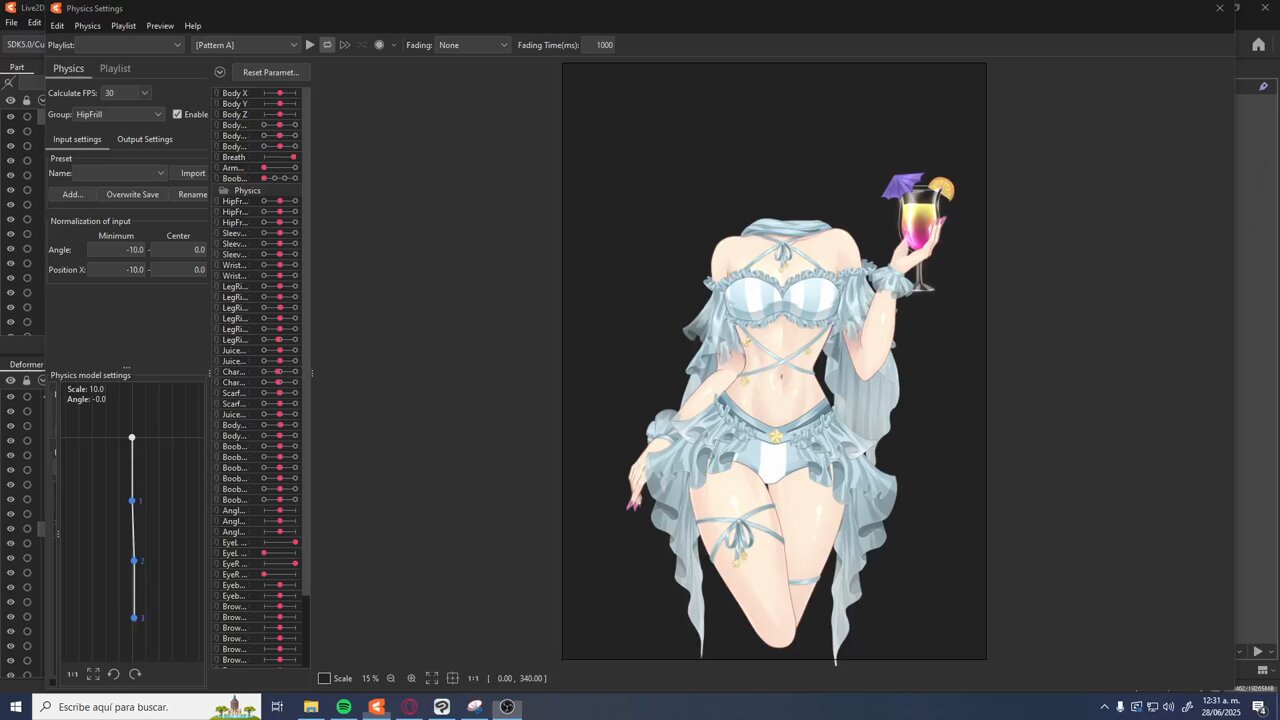1280x720 pixels.
Task: Click the Breath parameter slider
Action: 280,157
